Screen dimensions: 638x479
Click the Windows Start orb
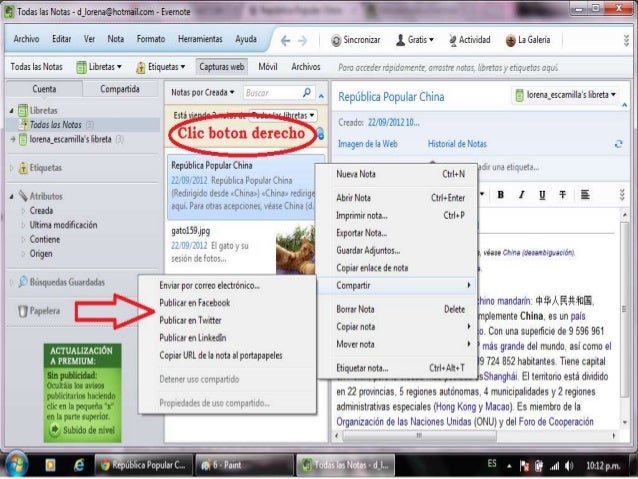[x=16, y=464]
